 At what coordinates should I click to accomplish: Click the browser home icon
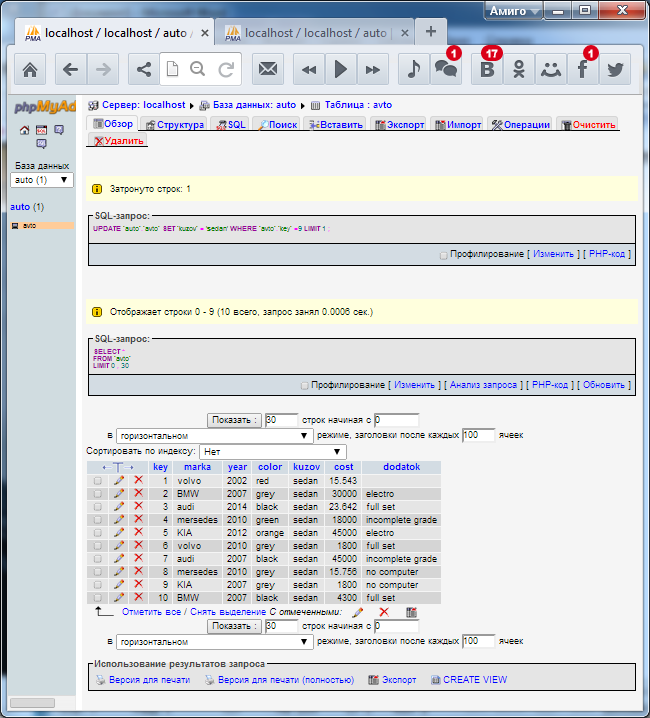(x=30, y=70)
